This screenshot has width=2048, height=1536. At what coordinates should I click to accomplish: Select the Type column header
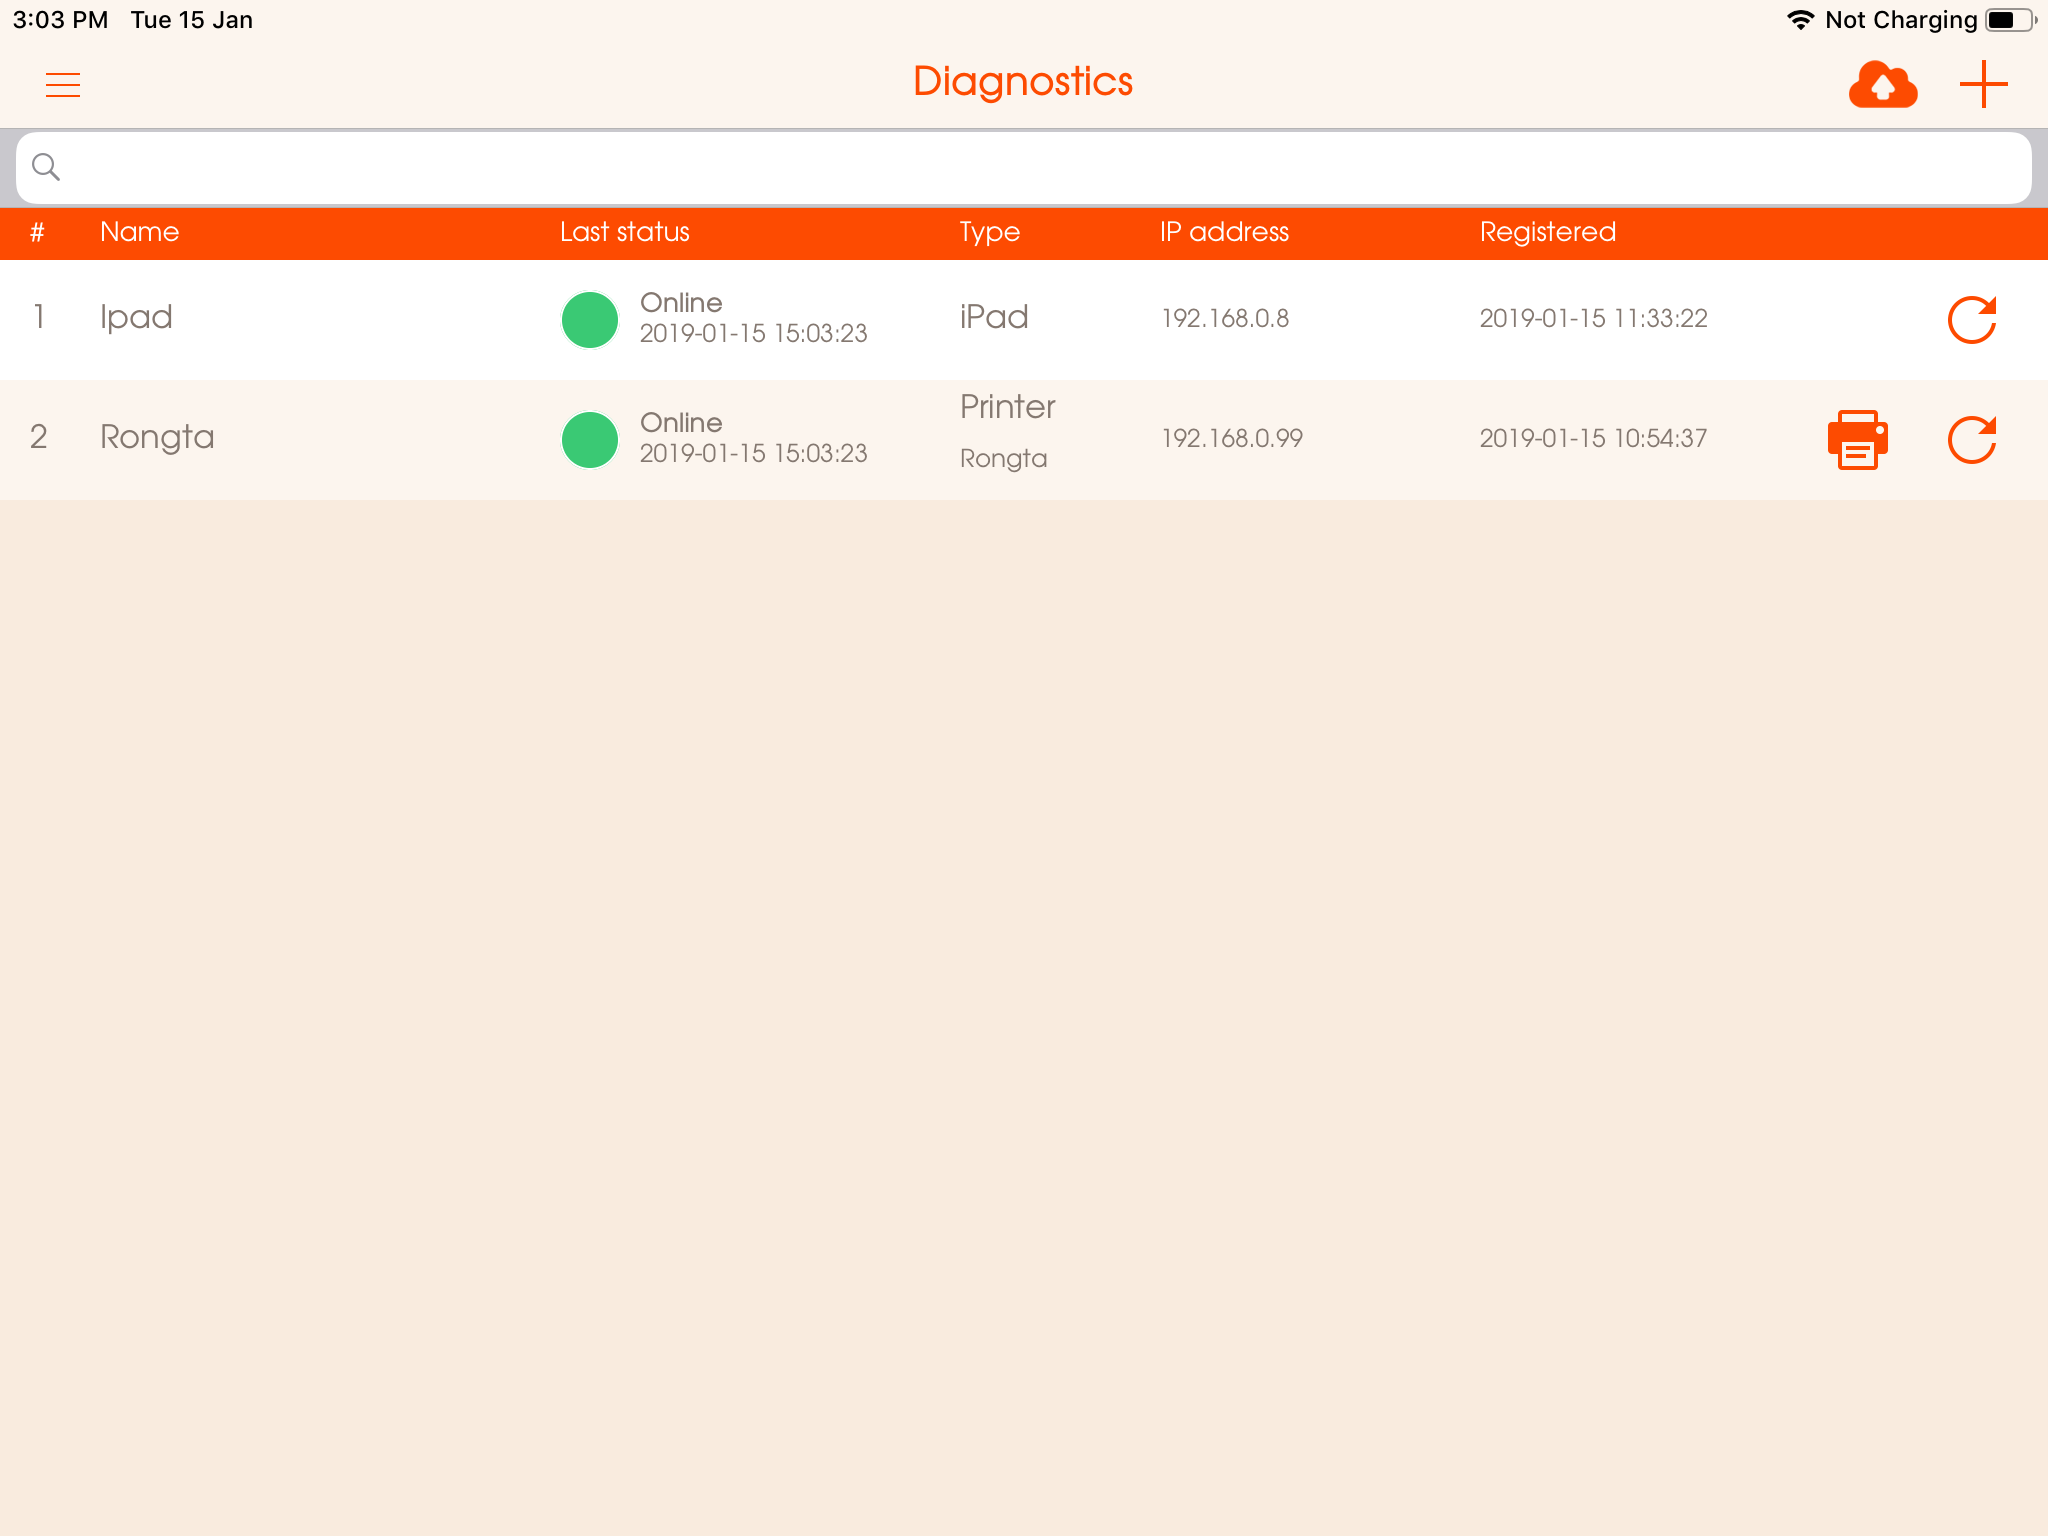pos(990,233)
